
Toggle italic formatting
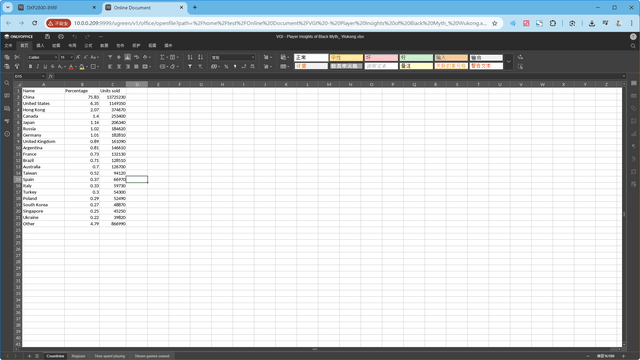[38, 67]
